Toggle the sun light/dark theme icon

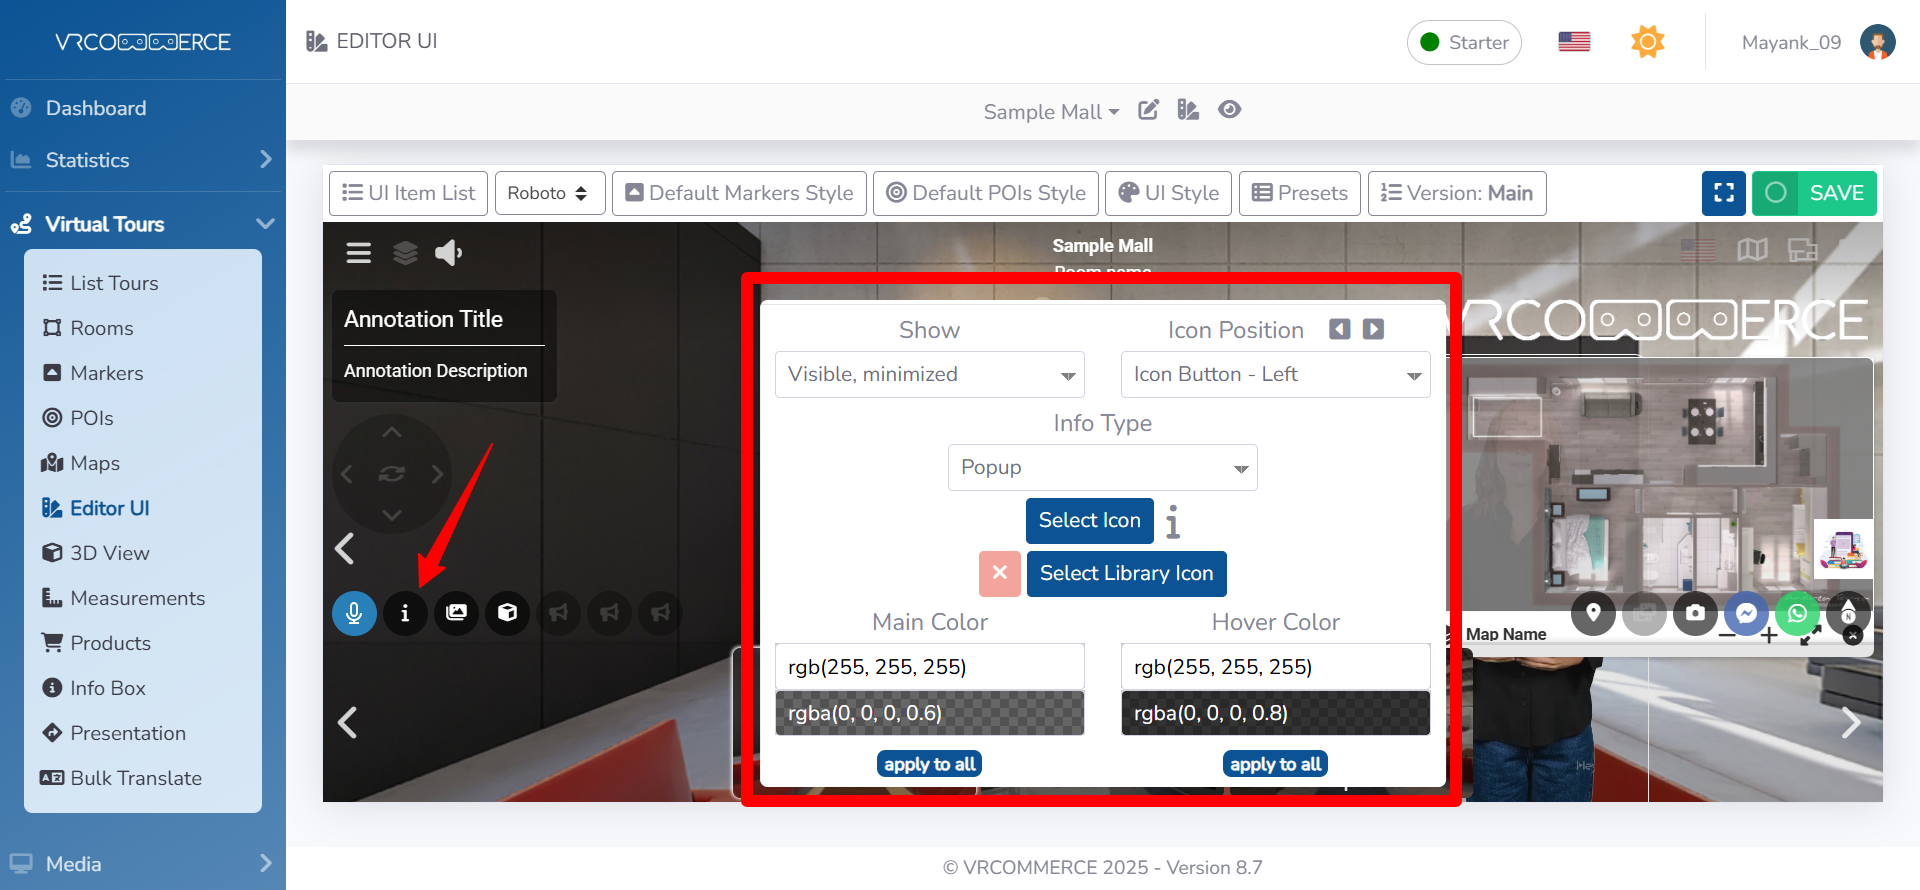pyautogui.click(x=1647, y=42)
